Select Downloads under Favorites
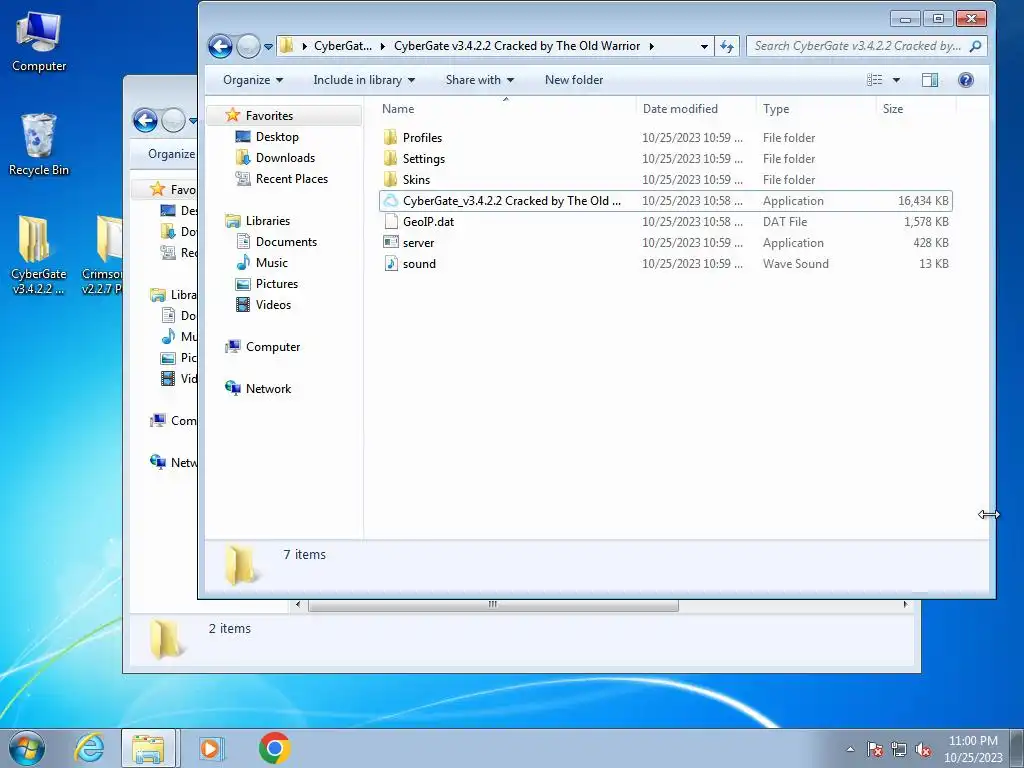The width and height of the screenshot is (1024, 768). (x=285, y=157)
